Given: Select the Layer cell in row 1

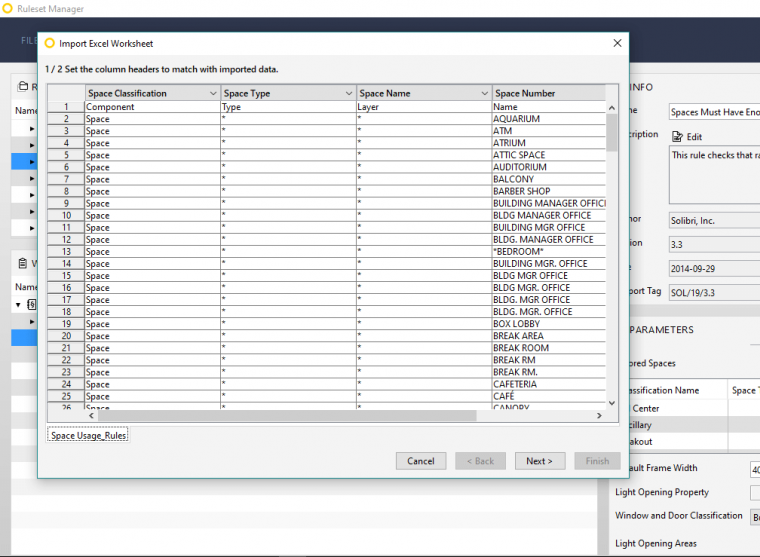Looking at the screenshot, I should tap(424, 107).
